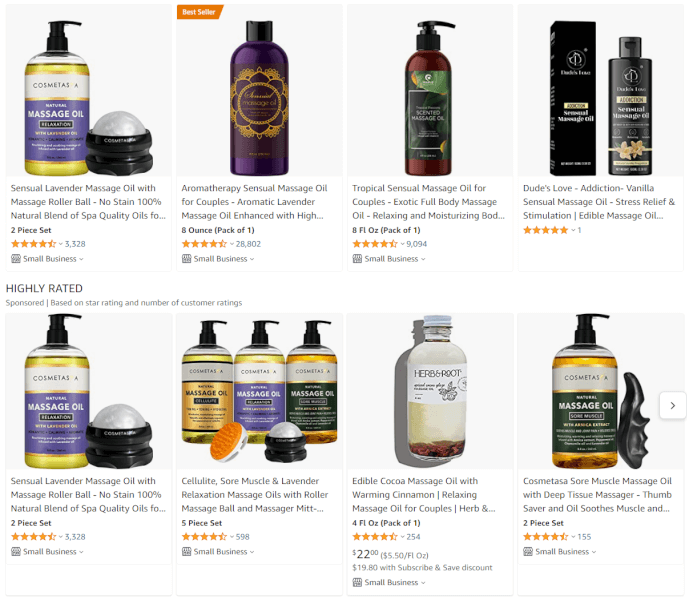Open Tropical Sensual Massage Oil for Couples title
The image size is (689, 600).
point(428,202)
